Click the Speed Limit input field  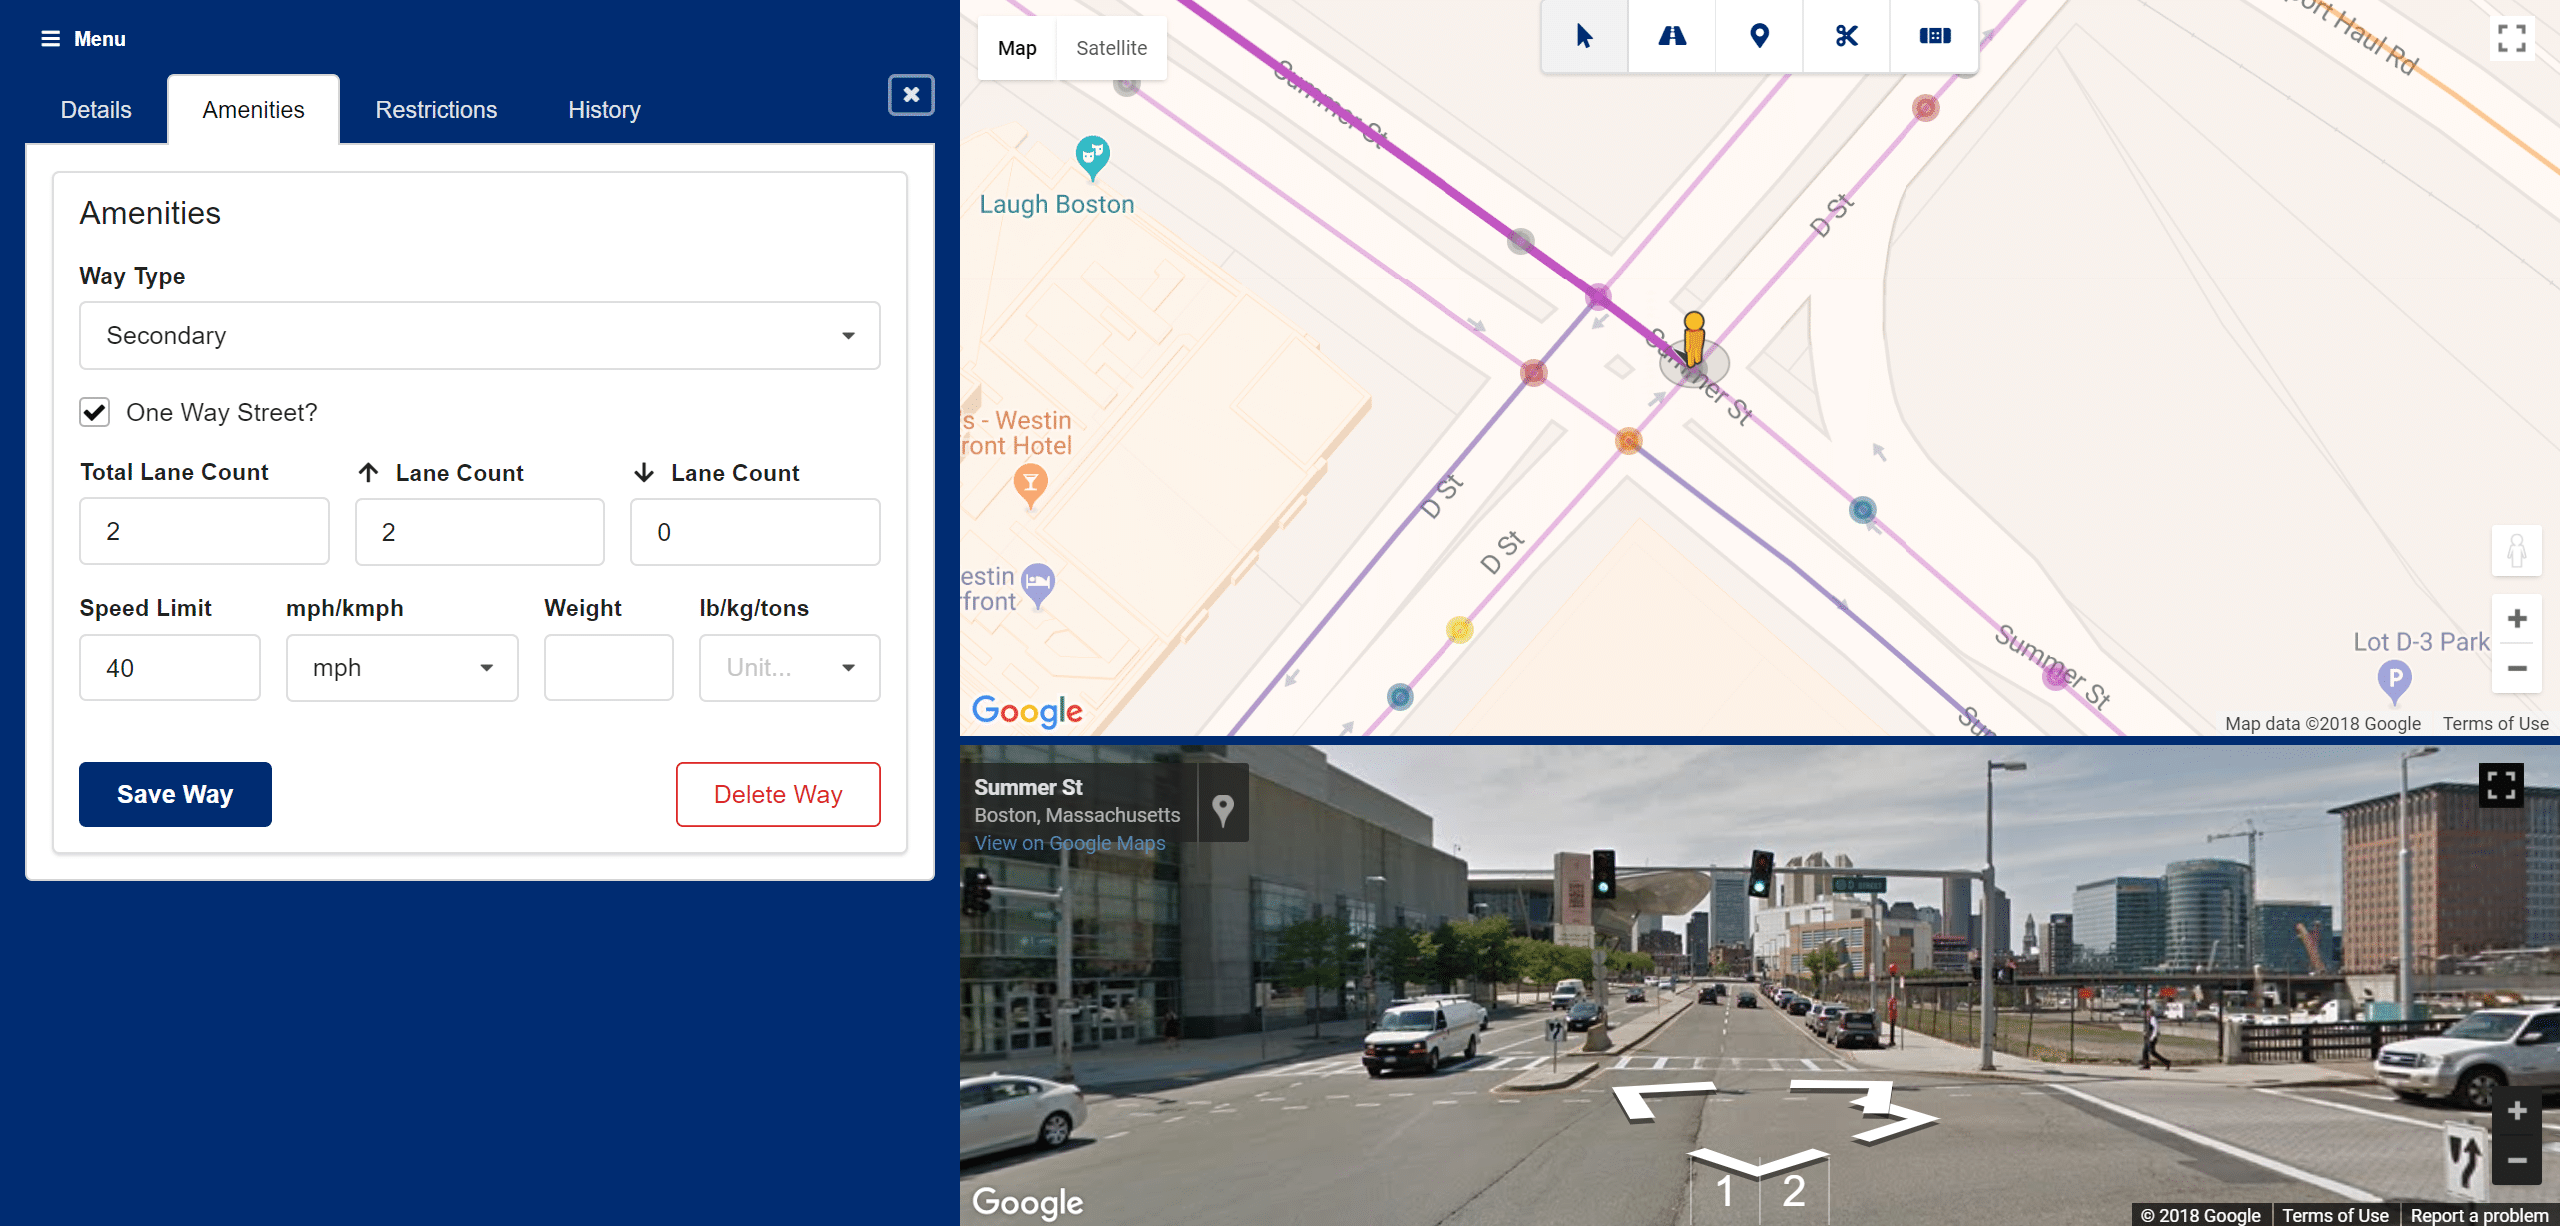pos(168,668)
